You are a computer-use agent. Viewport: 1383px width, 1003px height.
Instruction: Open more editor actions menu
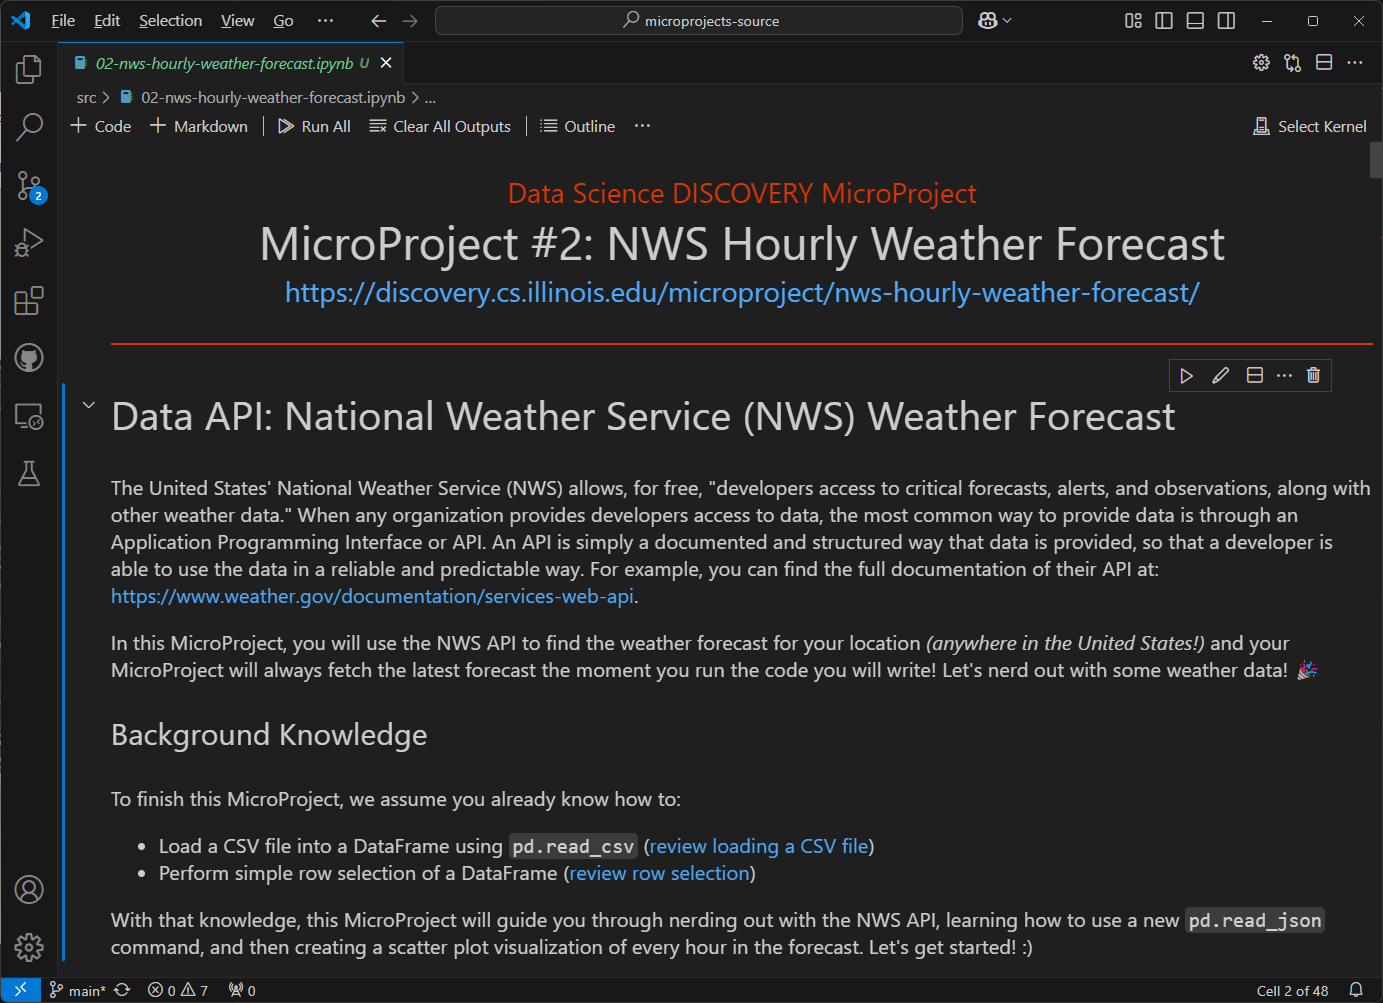point(1355,63)
